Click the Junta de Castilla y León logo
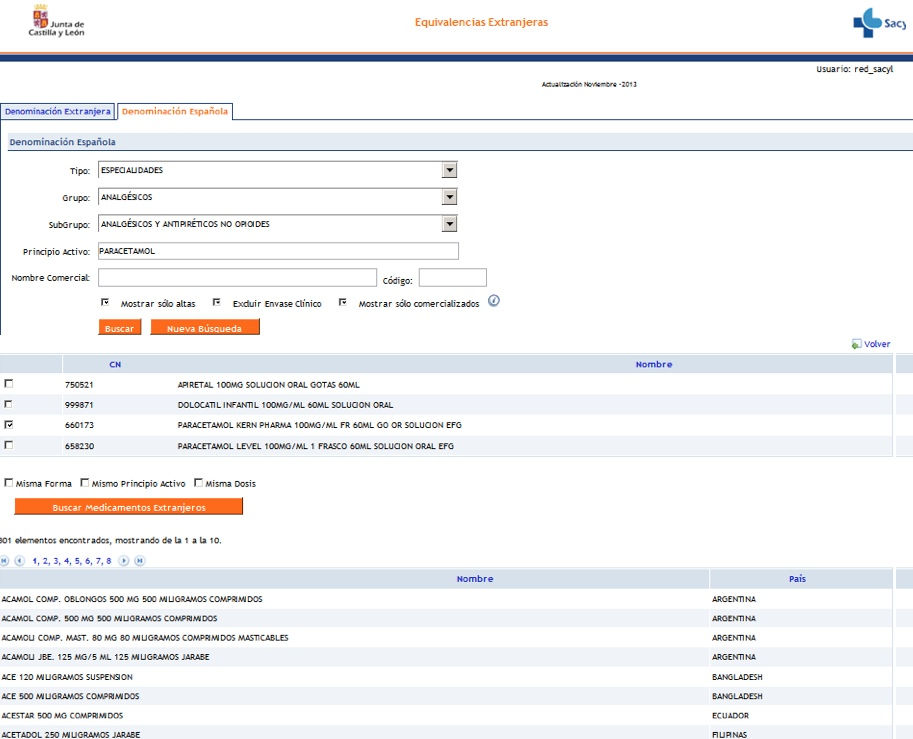The image size is (913, 739). (x=57, y=21)
